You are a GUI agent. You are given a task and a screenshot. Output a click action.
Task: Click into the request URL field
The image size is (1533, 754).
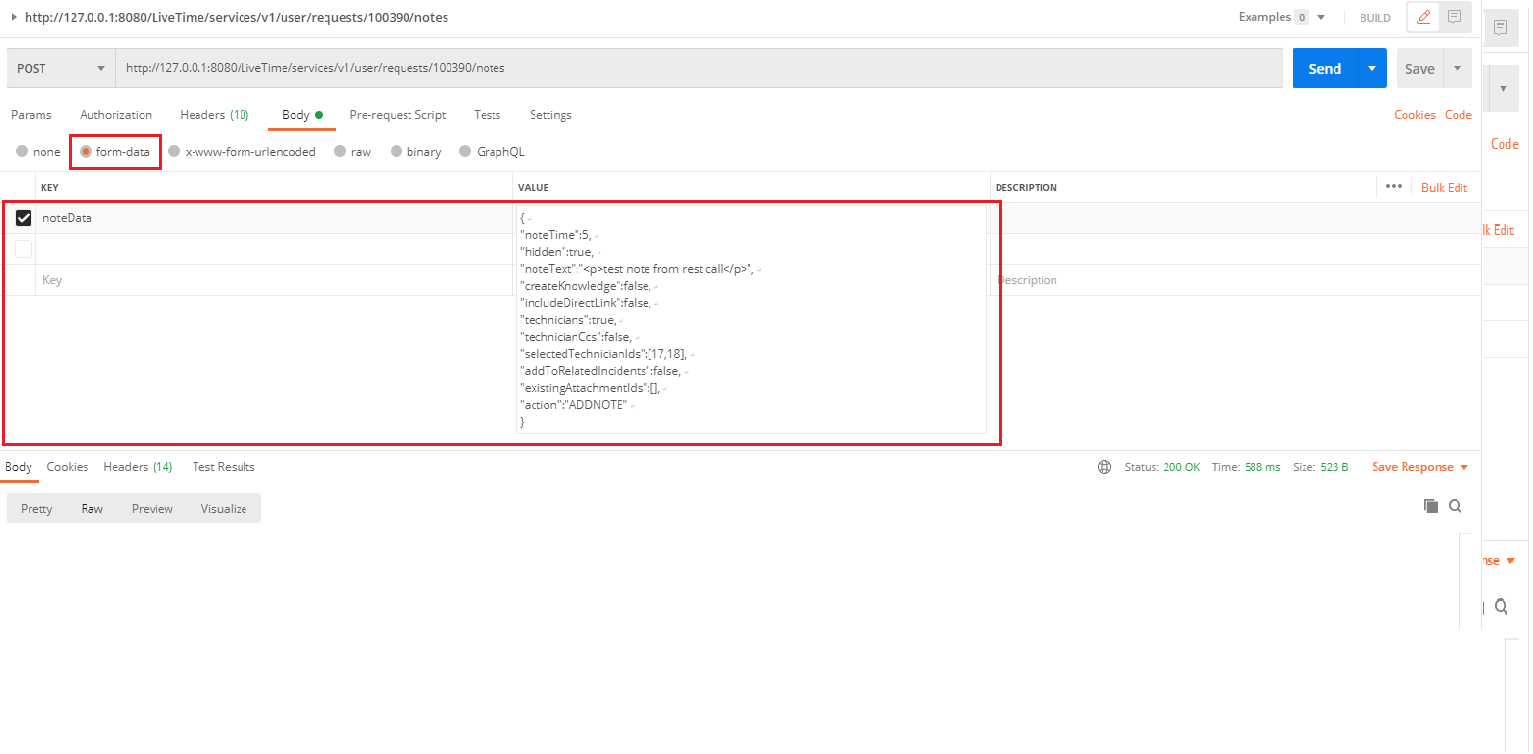pyautogui.click(x=698, y=68)
